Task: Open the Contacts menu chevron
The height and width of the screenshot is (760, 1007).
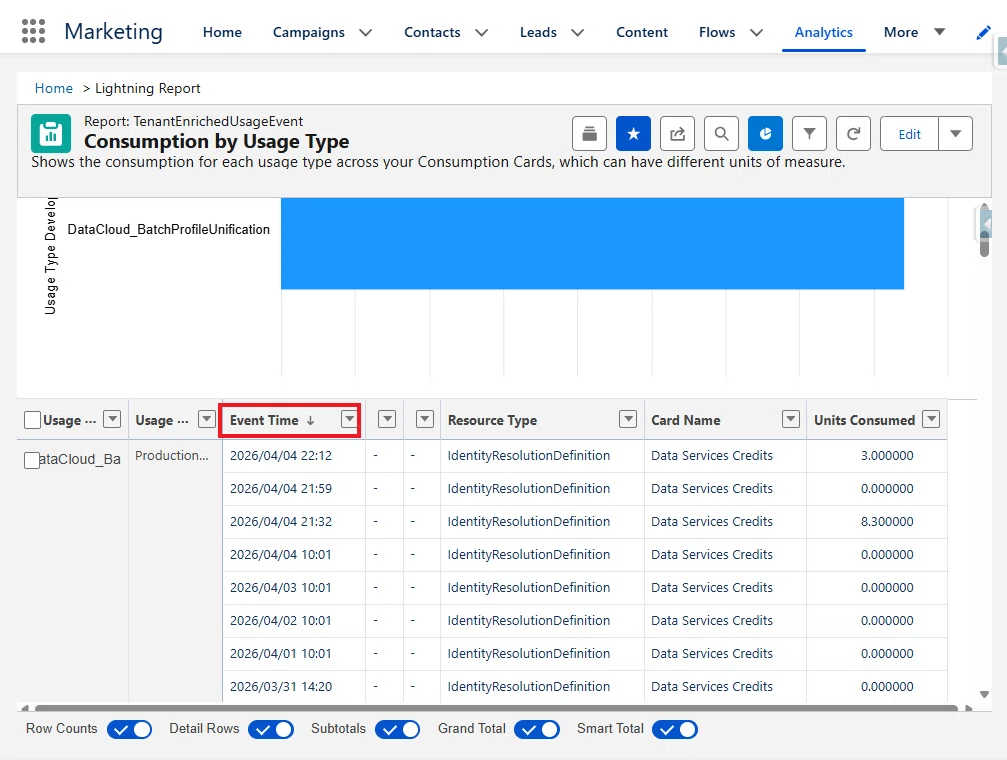Action: [x=482, y=33]
